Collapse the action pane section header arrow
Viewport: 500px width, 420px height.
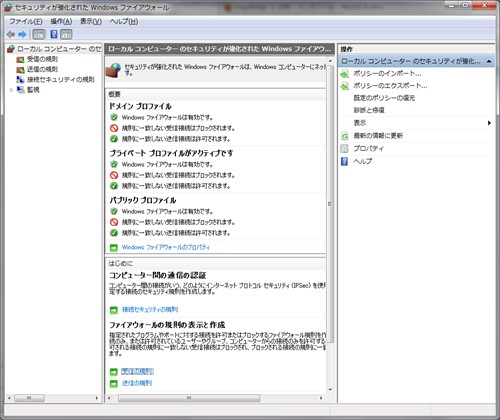(489, 61)
